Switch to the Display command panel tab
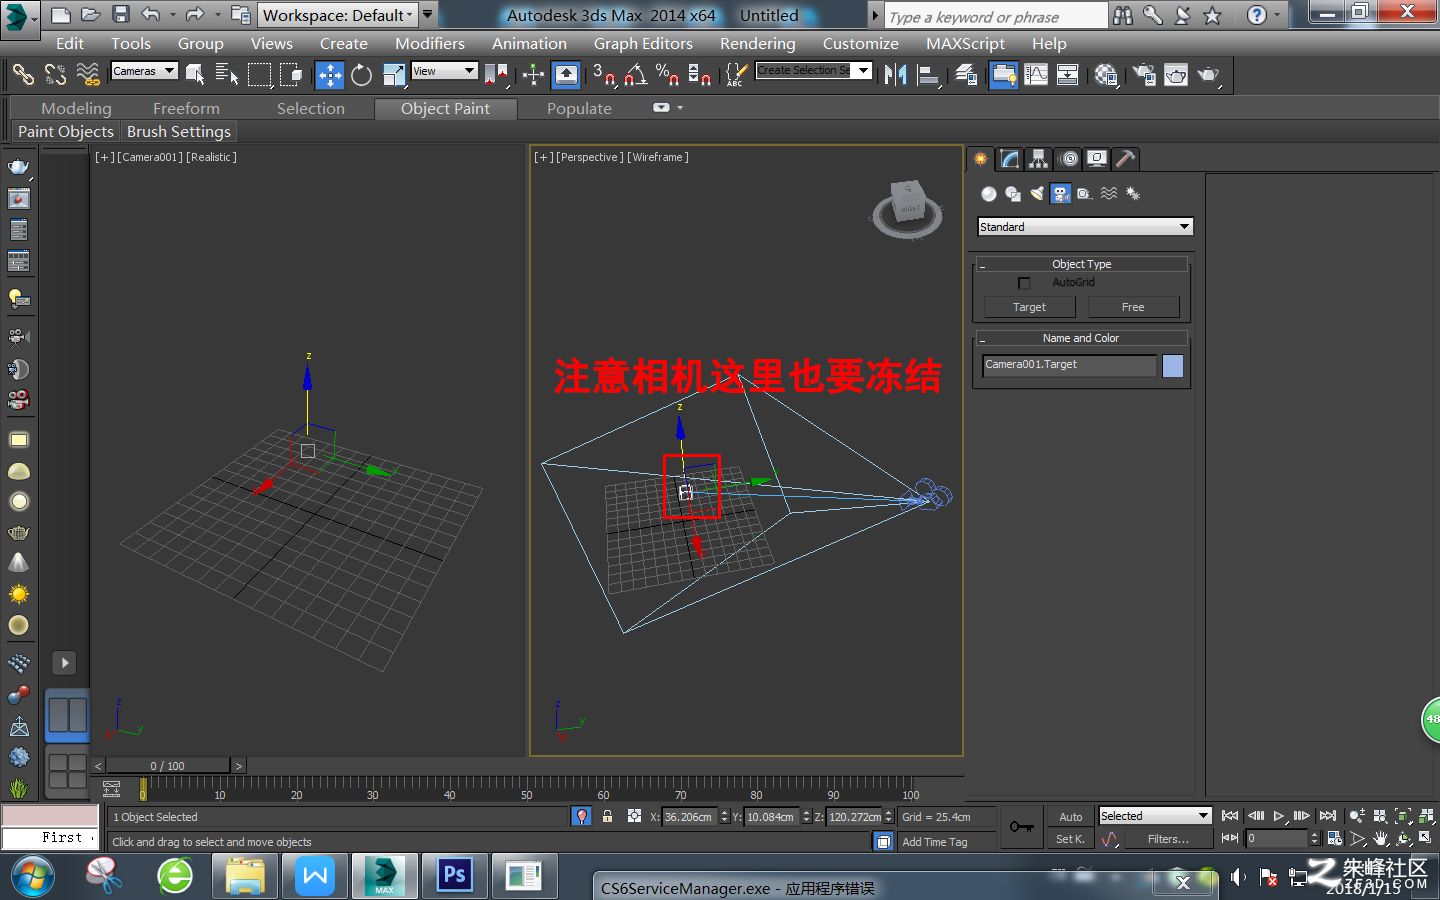This screenshot has width=1440, height=900. click(1097, 159)
